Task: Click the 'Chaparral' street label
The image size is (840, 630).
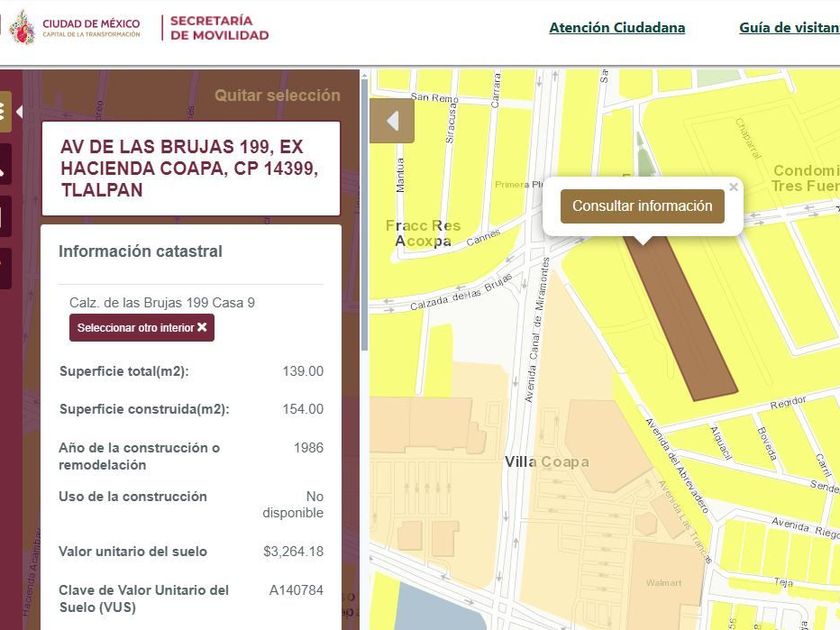Action: [x=748, y=139]
